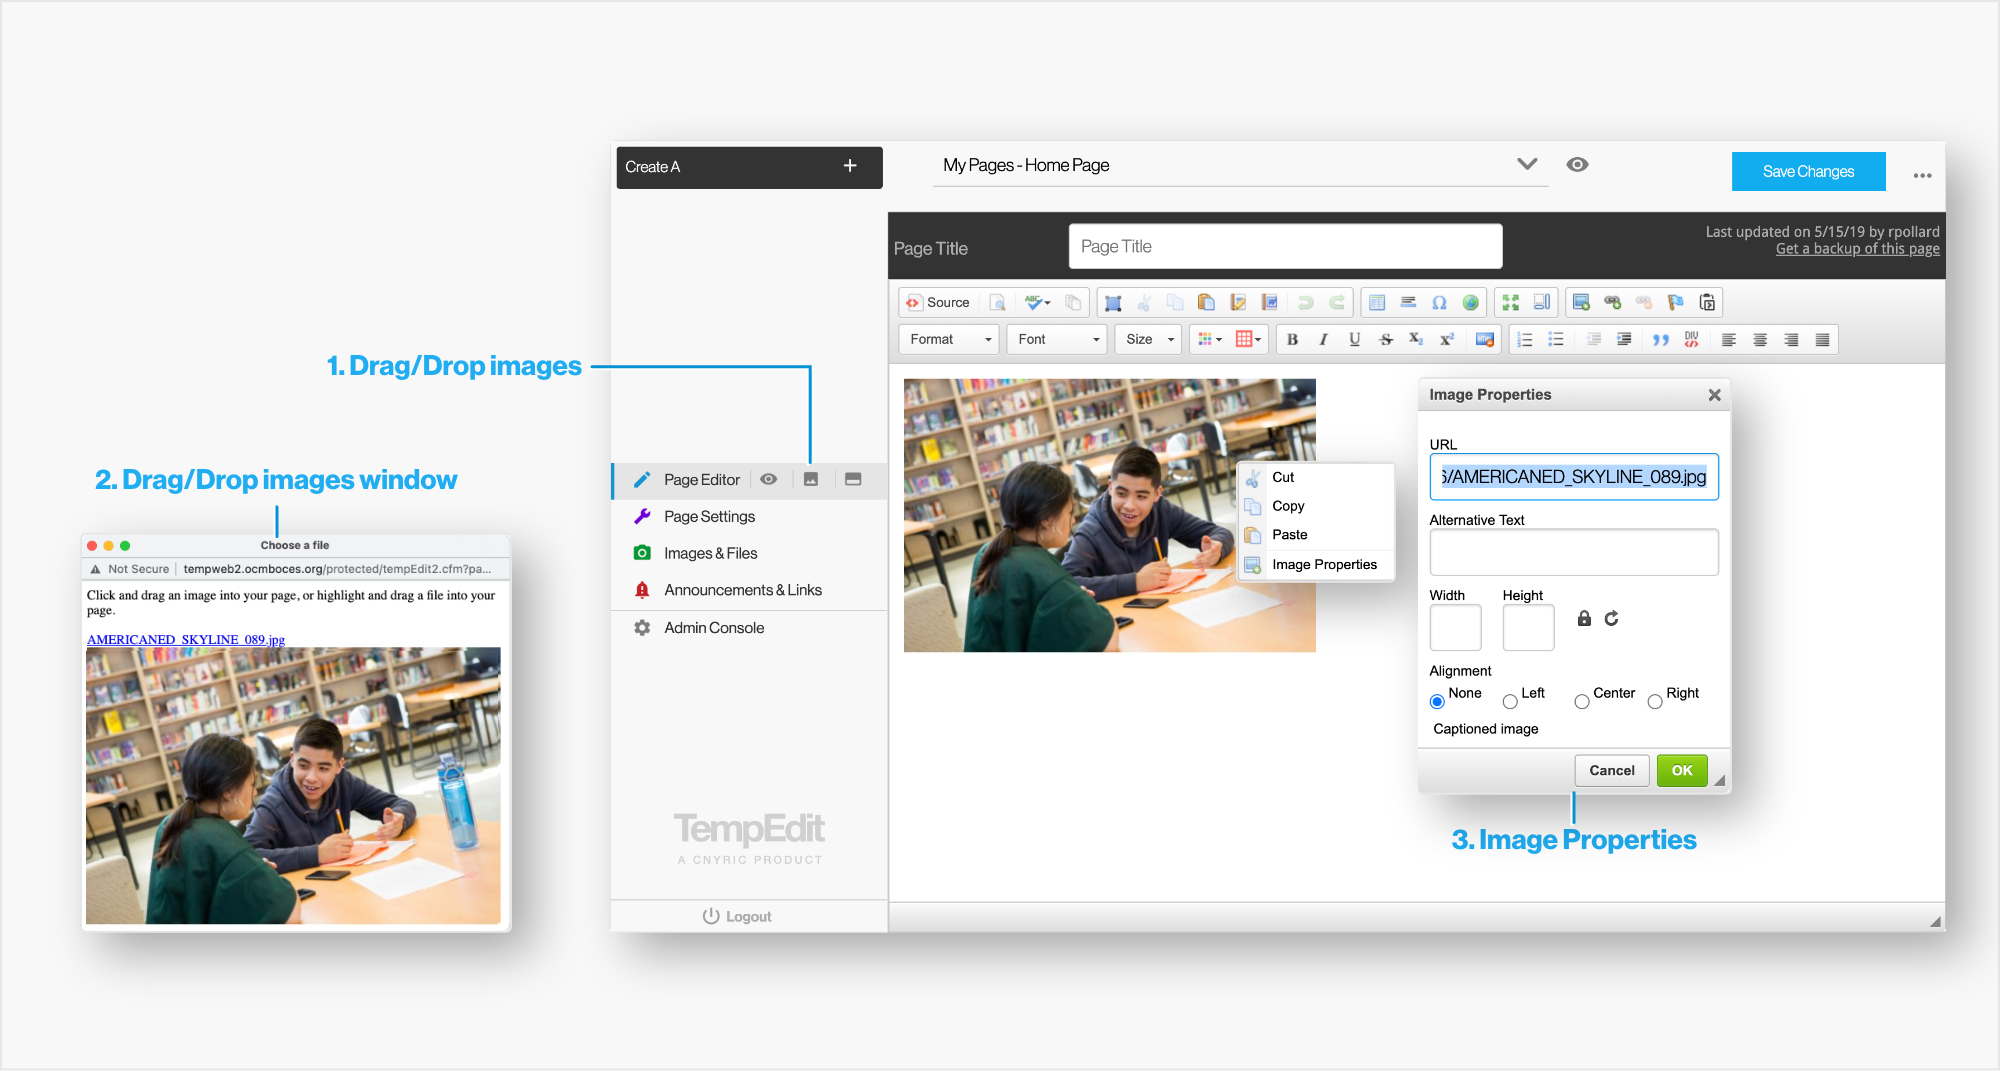Expand the Create A plus menu
Image resolution: width=2000 pixels, height=1071 pixels.
pyautogui.click(x=850, y=166)
